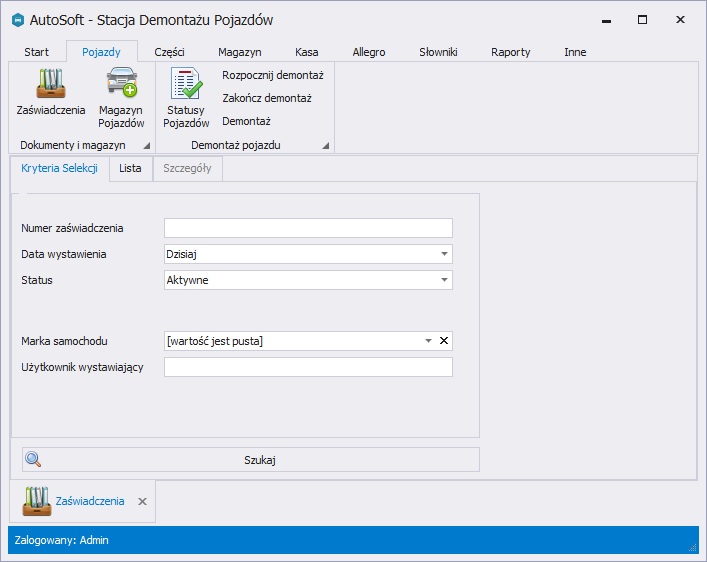707x562 pixels.
Task: Expand Demontaż pojazdu group launcher
Action: (325, 146)
